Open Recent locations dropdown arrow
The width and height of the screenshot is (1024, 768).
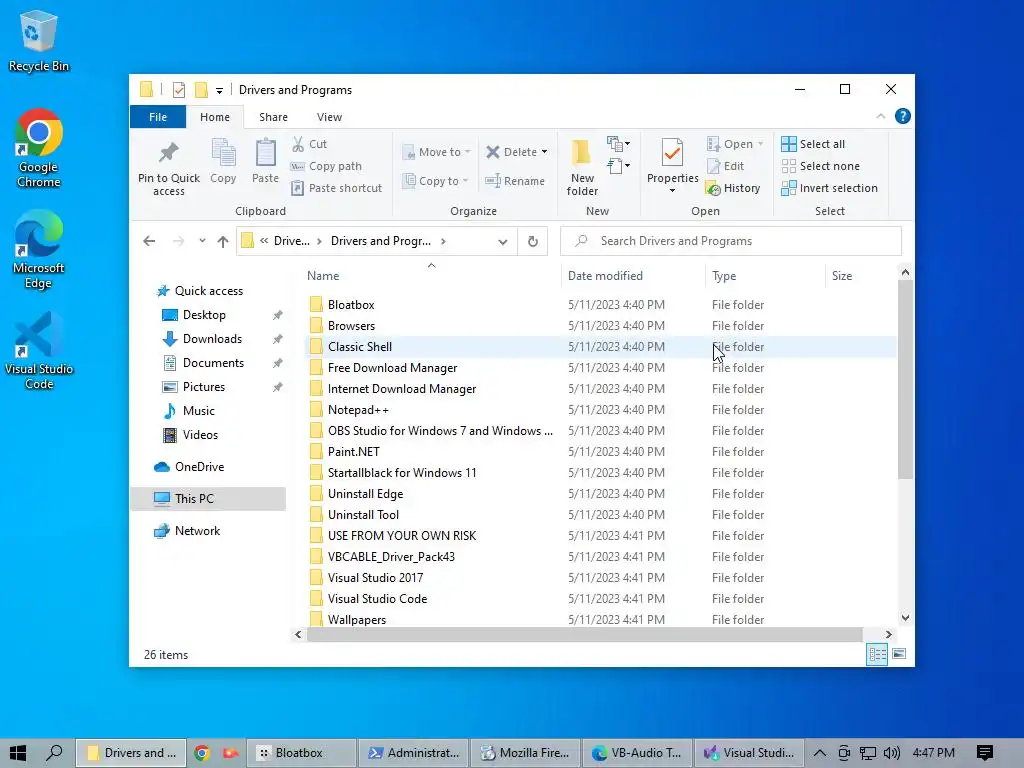[x=202, y=241]
